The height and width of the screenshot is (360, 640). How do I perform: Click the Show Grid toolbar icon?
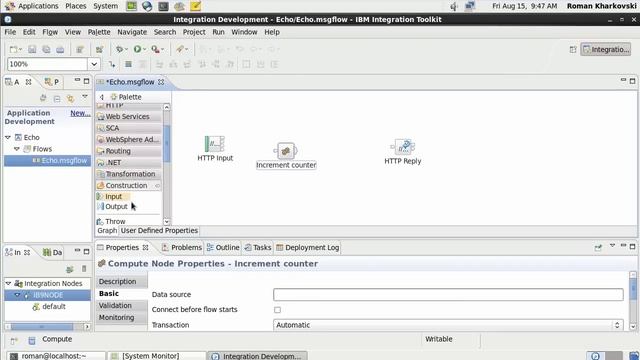pyautogui.click(x=128, y=64)
